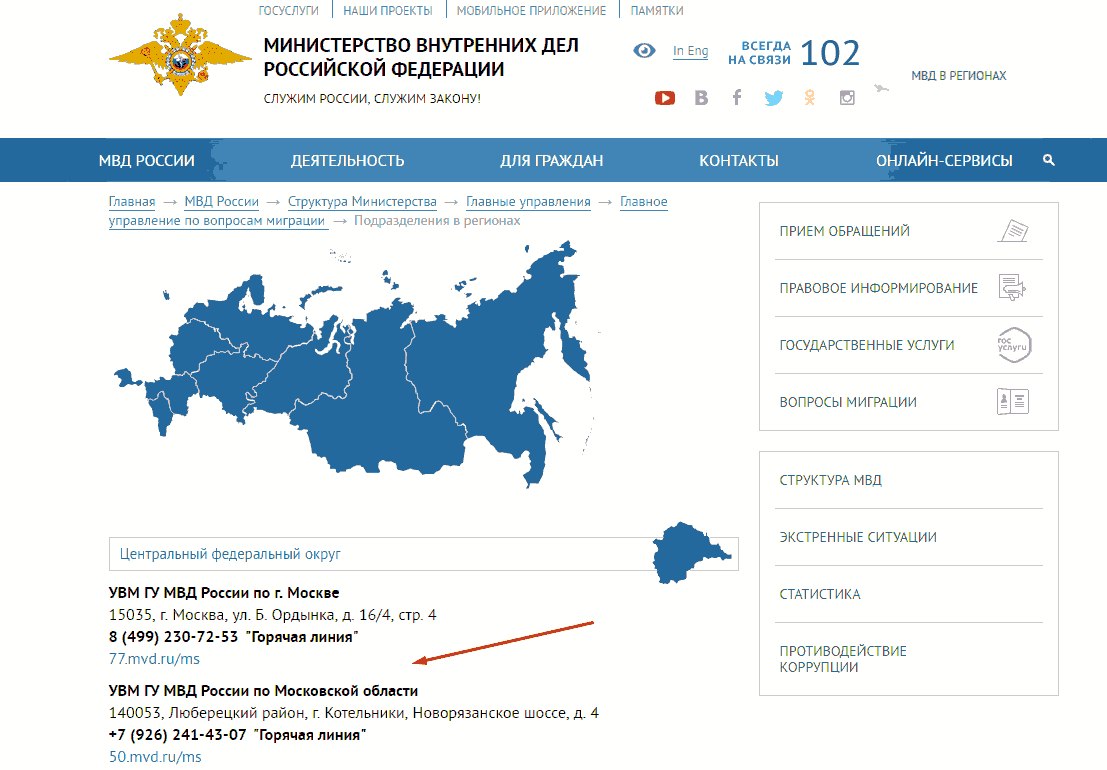The image size is (1107, 770).
Task: Toggle the visually impaired eye icon
Action: pyautogui.click(x=644, y=51)
